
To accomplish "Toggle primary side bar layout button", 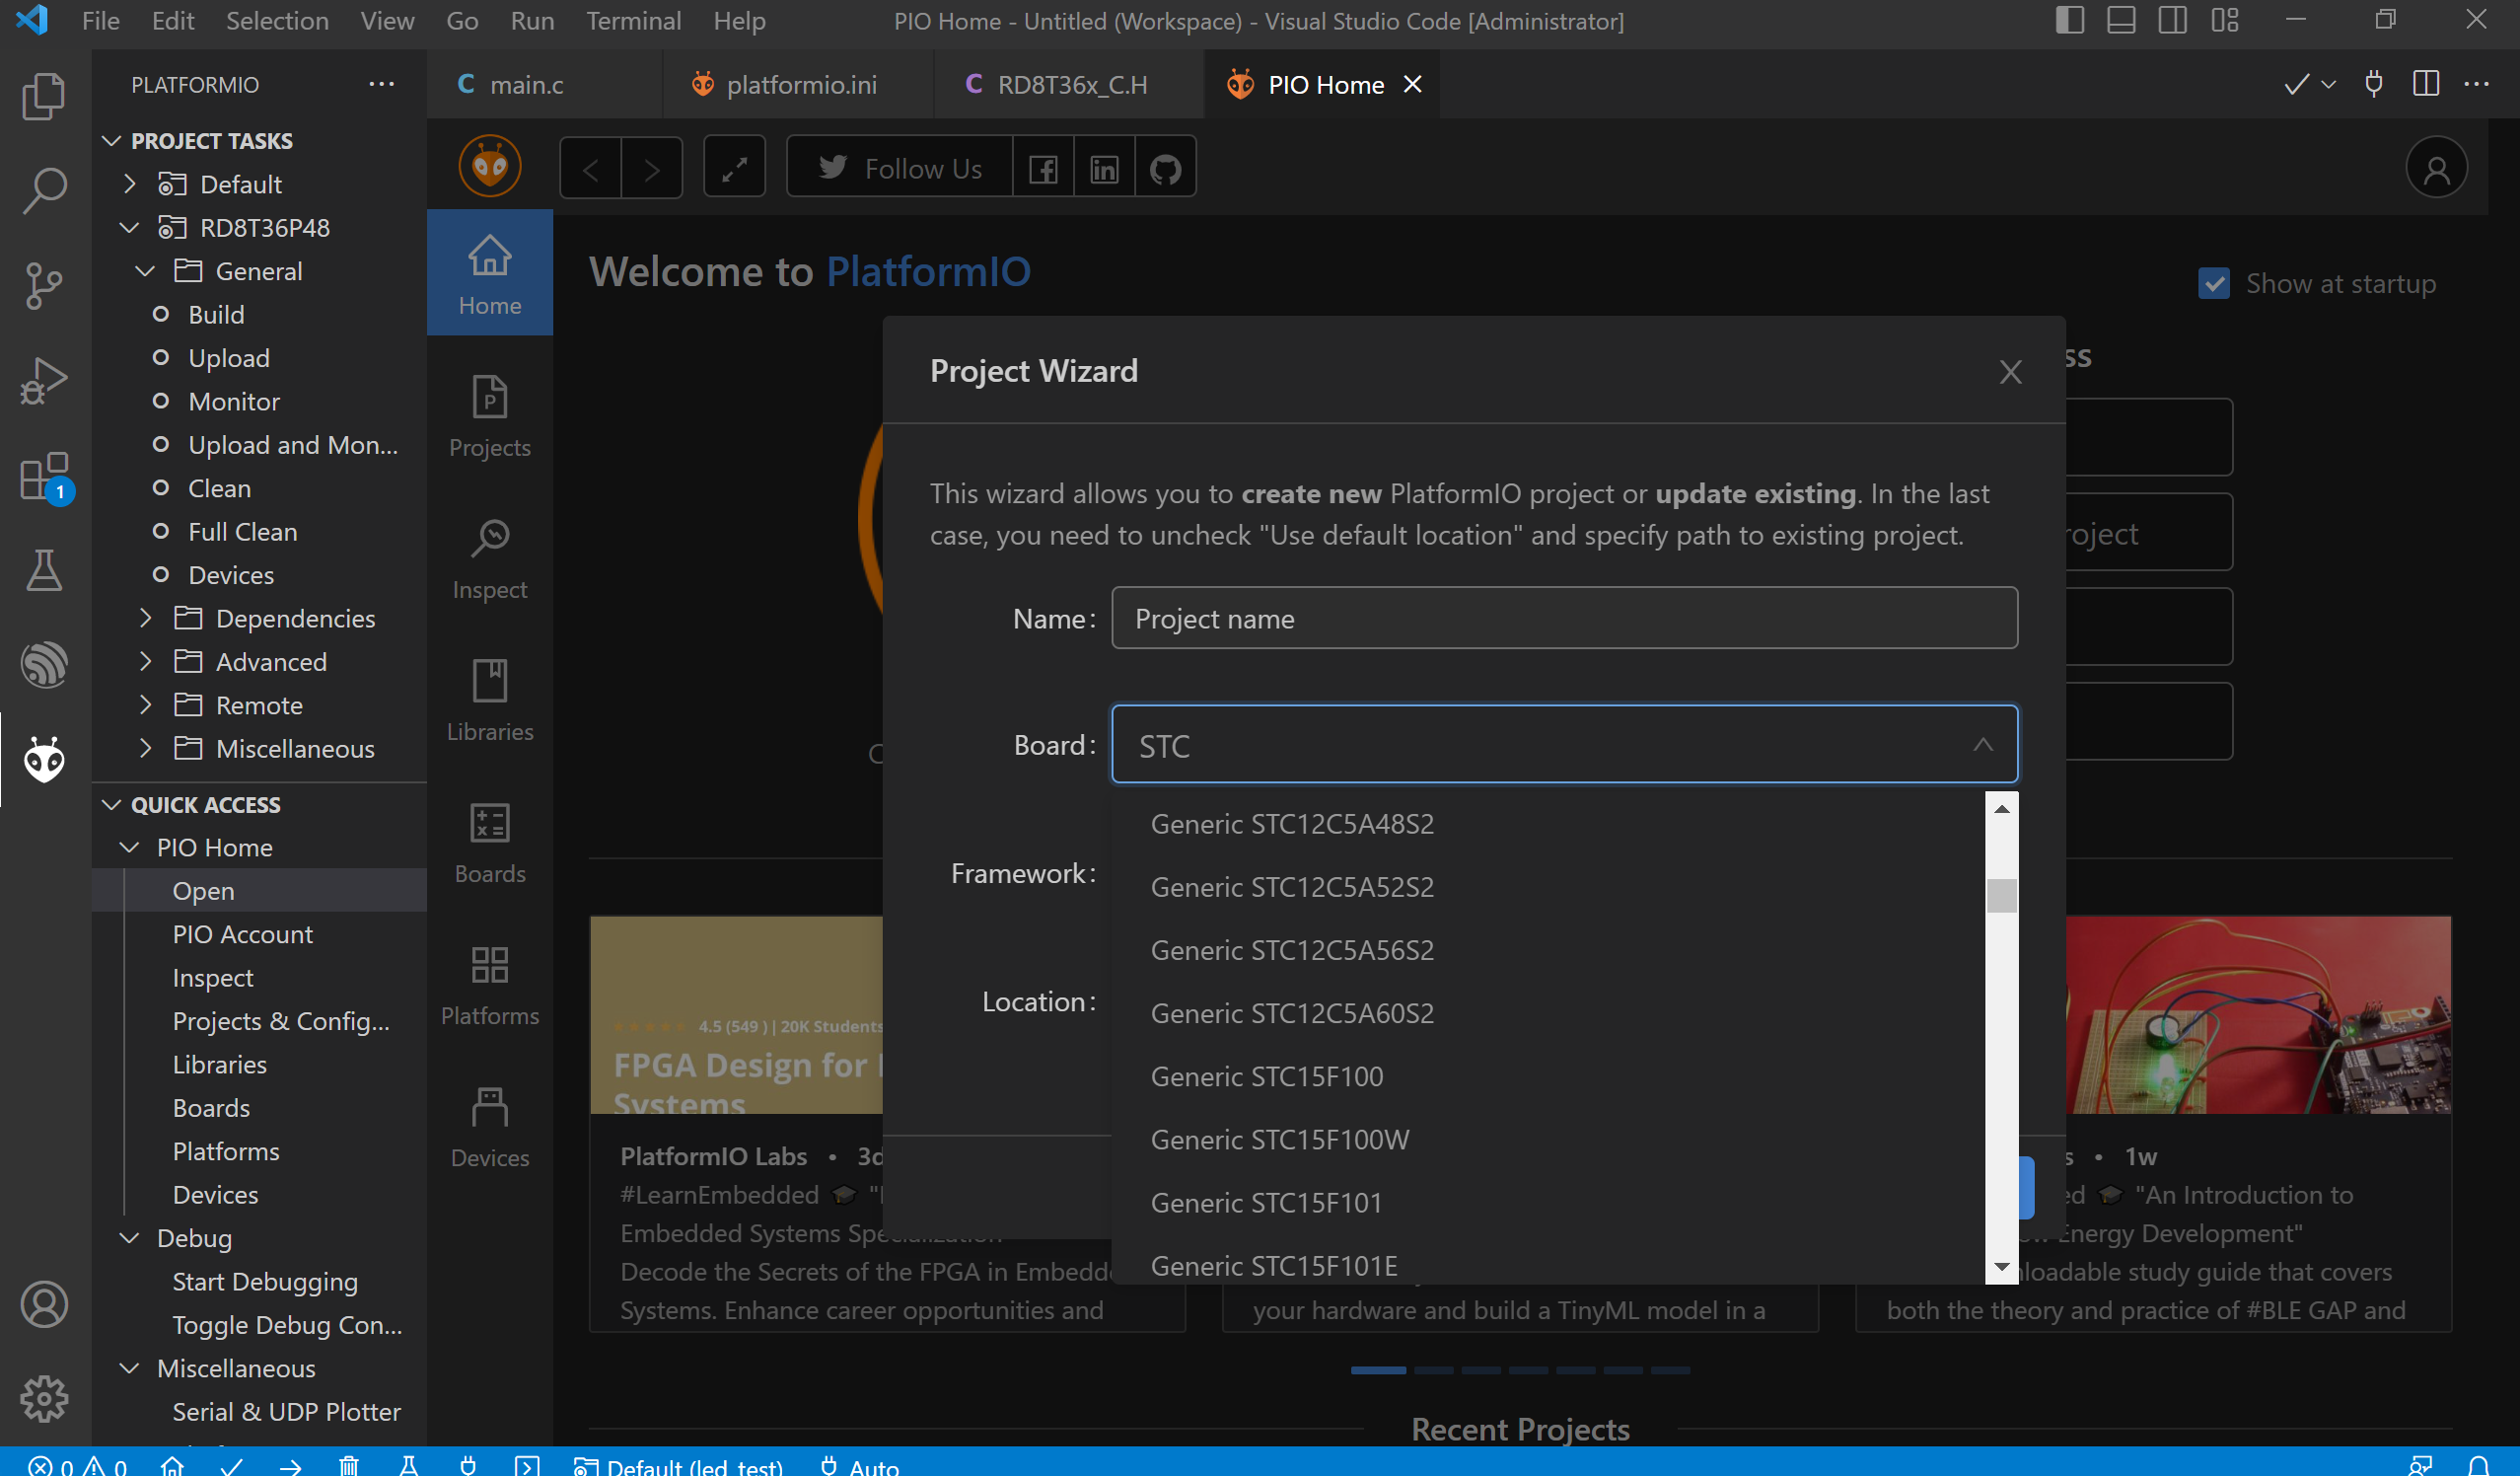I will pyautogui.click(x=2070, y=20).
